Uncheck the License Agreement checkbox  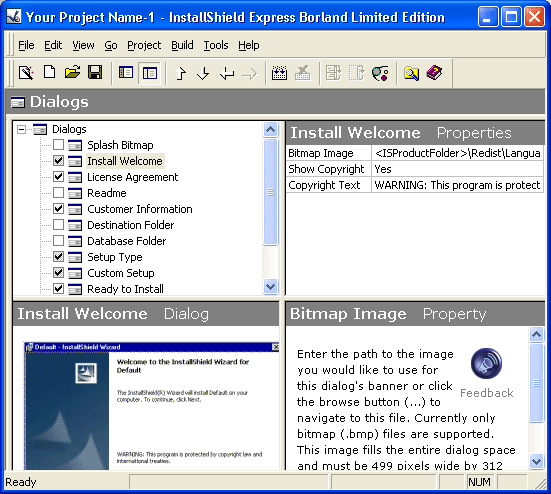[x=58, y=176]
